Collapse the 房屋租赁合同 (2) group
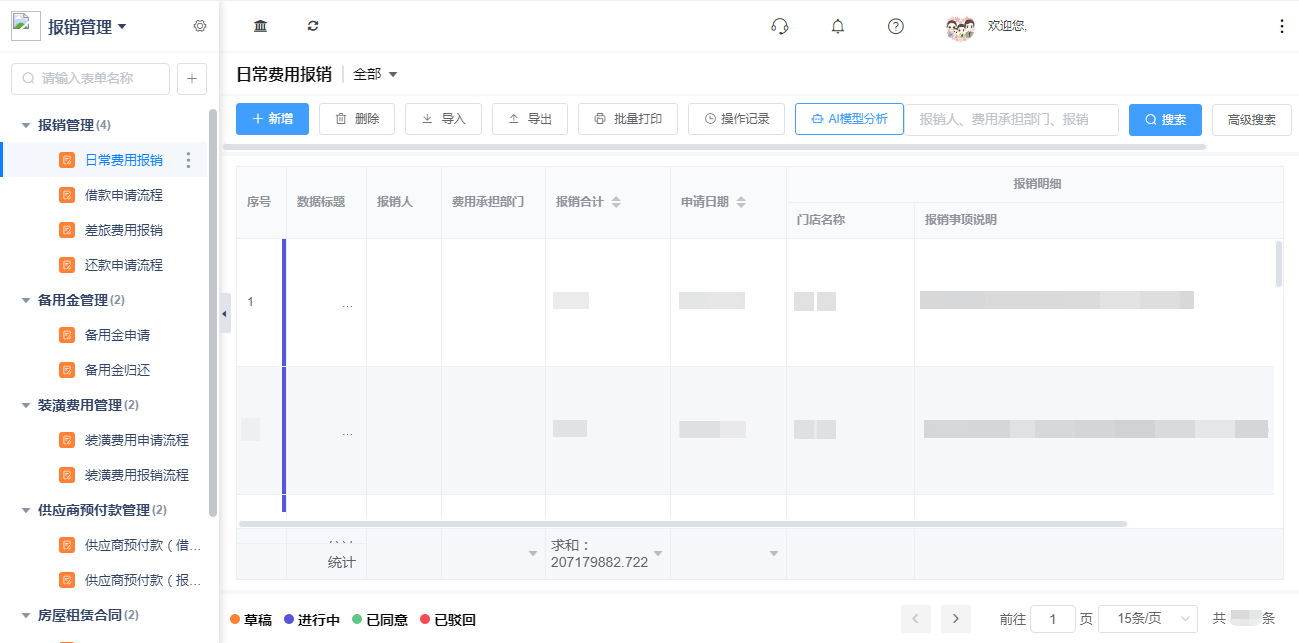Viewport: 1299px width, 643px height. (26, 615)
